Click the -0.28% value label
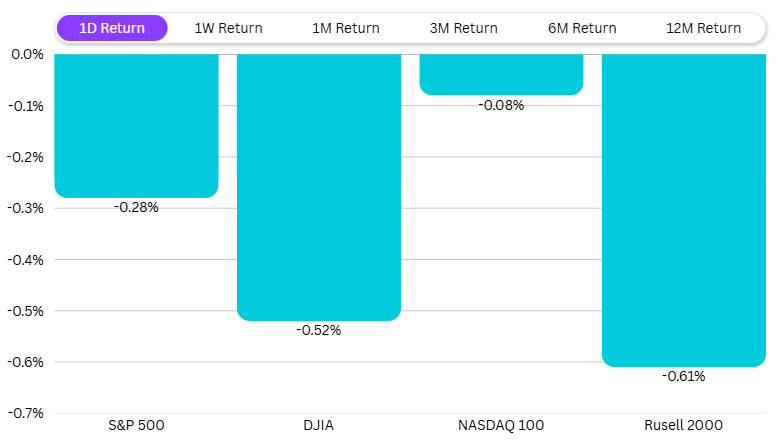 pos(136,207)
